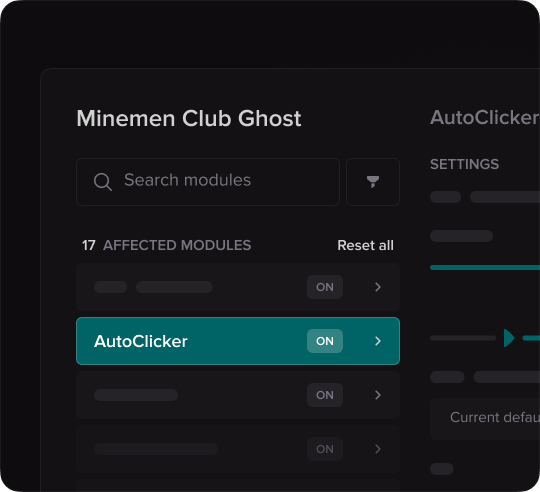Toggle the AutoClicker ON switch
The width and height of the screenshot is (540, 492).
(x=325, y=341)
